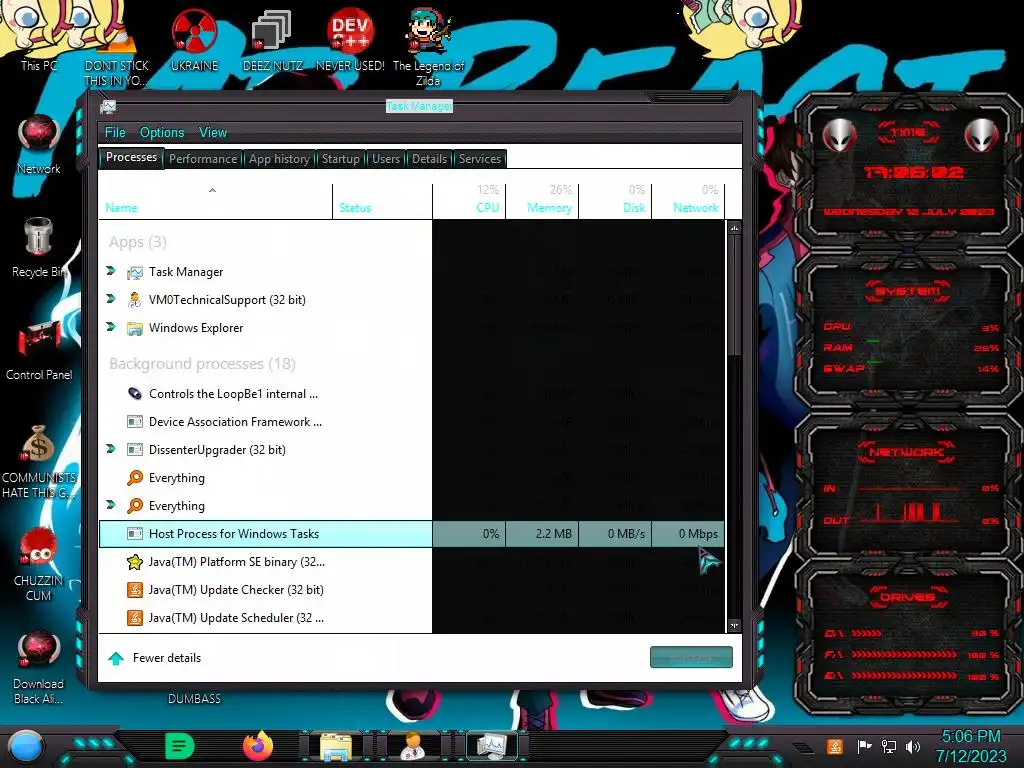Screen dimensions: 1024x768
Task: Open the taskbar clock showing 5:06 PM
Action: pos(971,746)
